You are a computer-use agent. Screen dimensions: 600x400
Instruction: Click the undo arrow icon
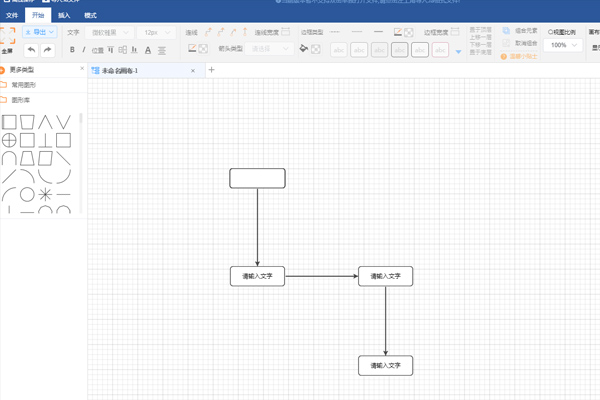[31, 49]
